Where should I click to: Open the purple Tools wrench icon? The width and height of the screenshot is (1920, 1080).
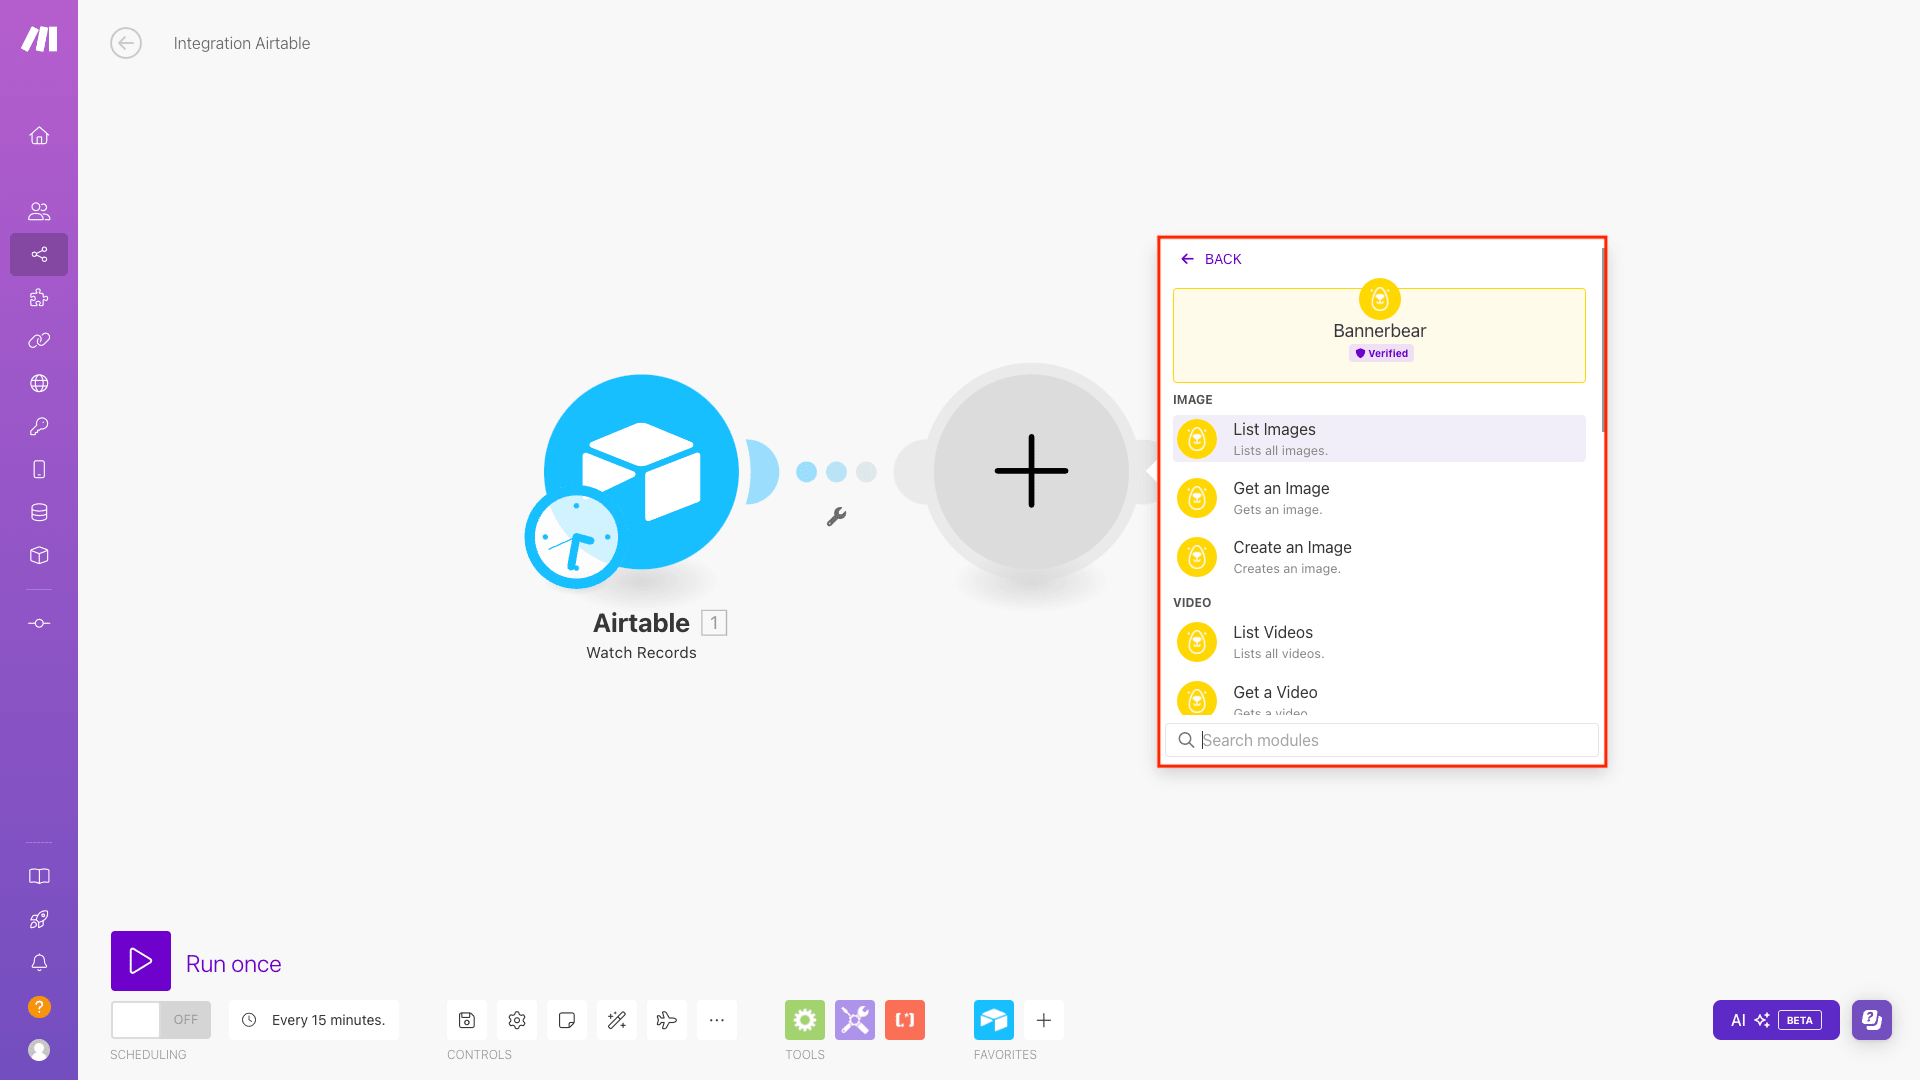(855, 1020)
